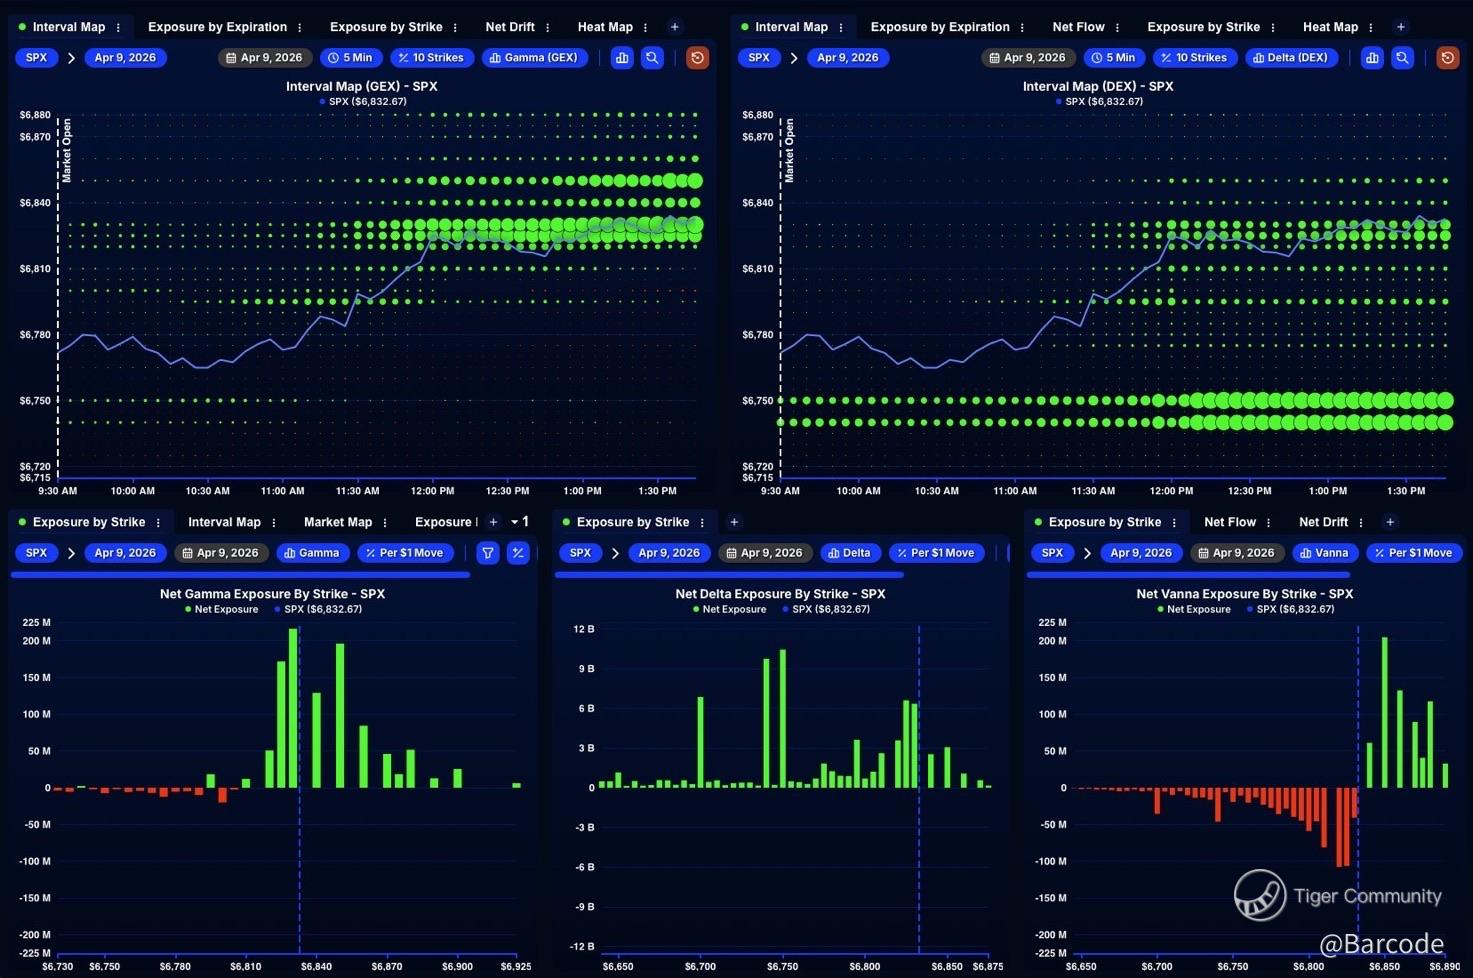1473x978 pixels.
Task: Open the 5 Min interval dropdown in GEX panel
Action: click(350, 58)
